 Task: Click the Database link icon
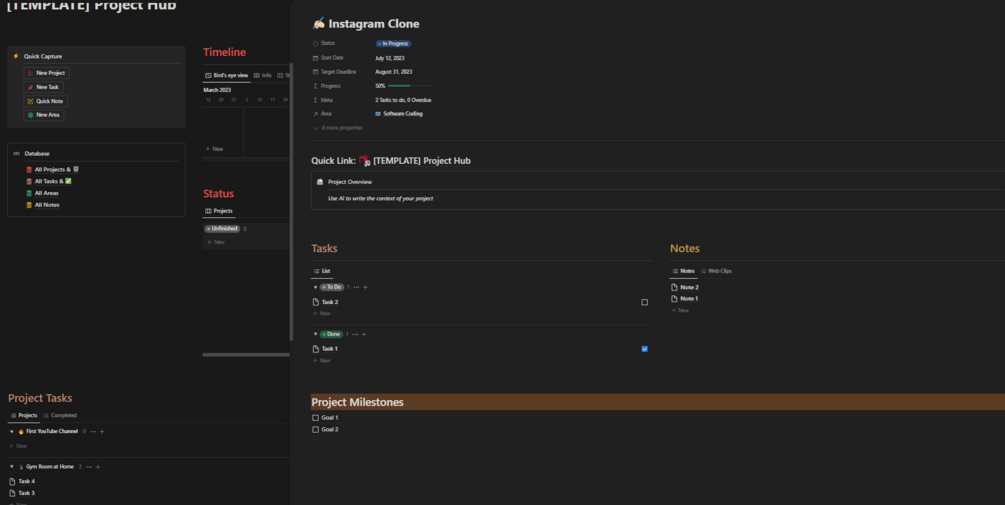pyautogui.click(x=17, y=154)
